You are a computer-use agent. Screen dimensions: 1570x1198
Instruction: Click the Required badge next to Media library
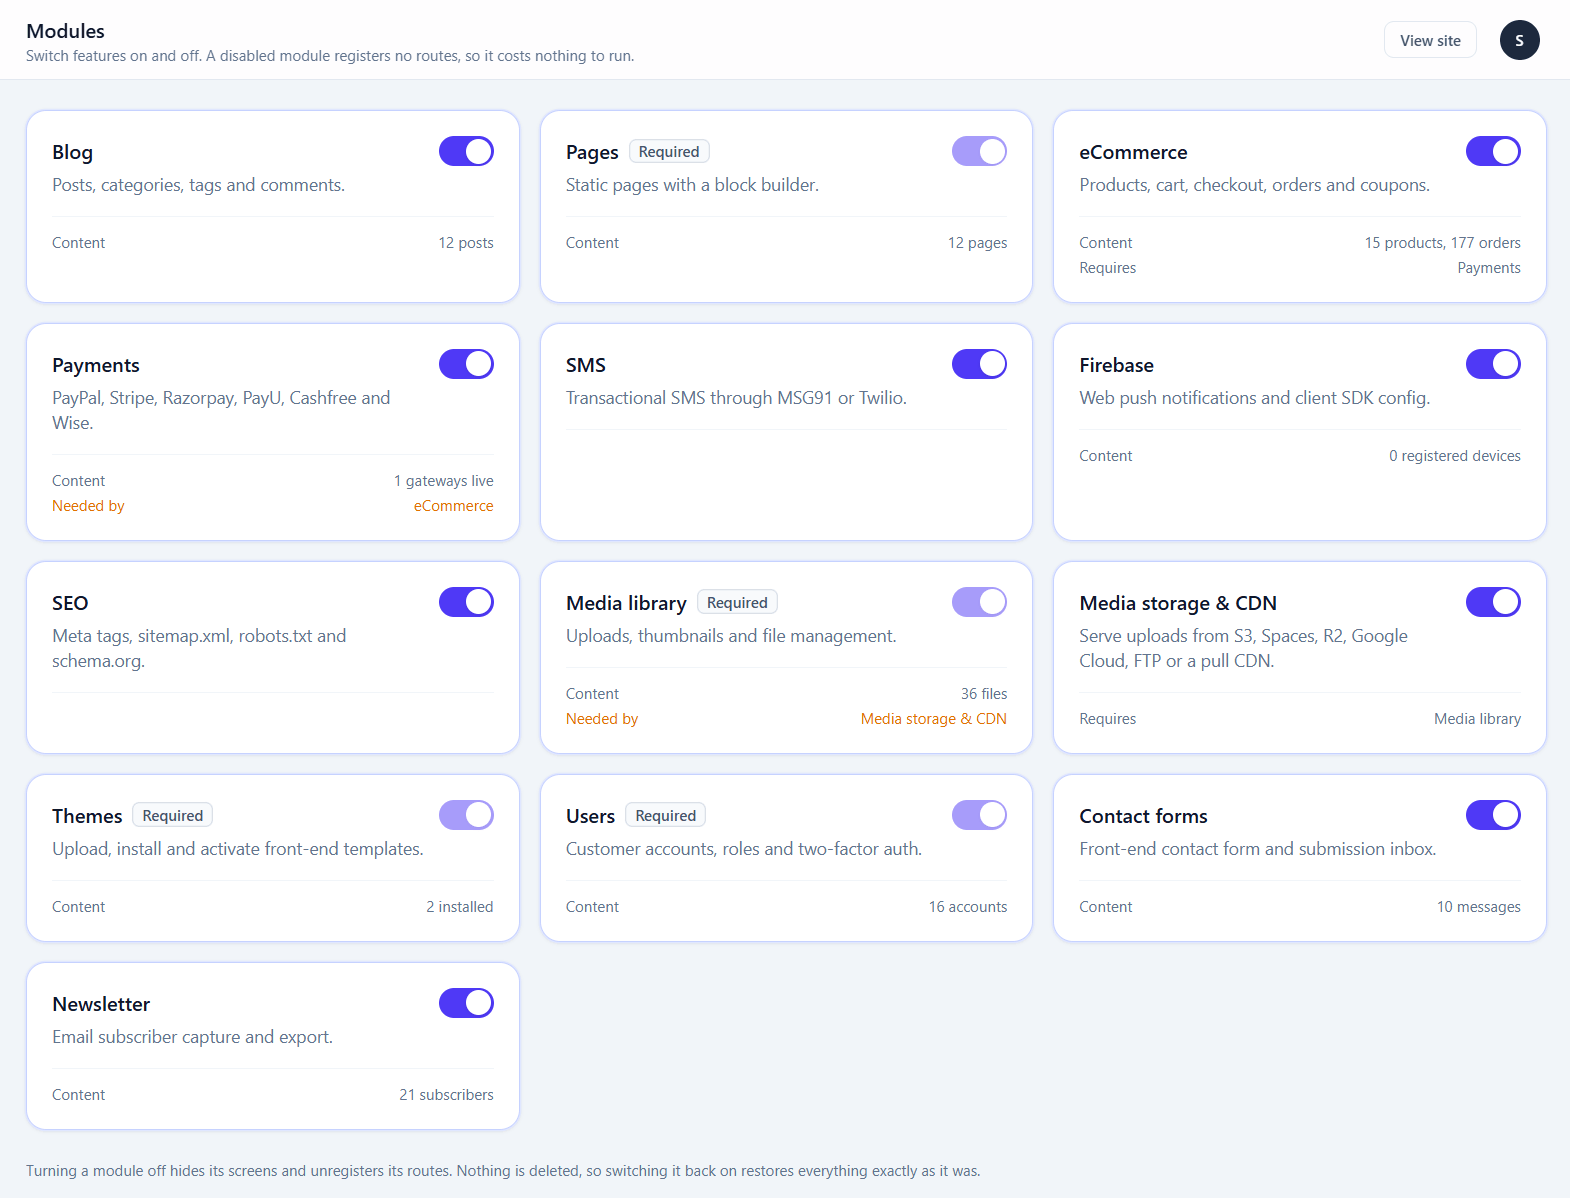737,602
